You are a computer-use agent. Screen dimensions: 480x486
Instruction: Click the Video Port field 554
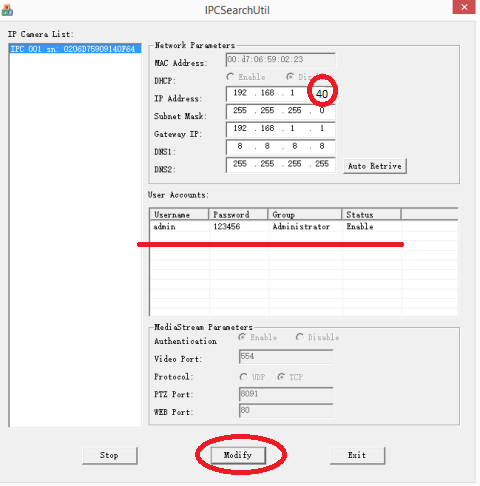[286, 357]
